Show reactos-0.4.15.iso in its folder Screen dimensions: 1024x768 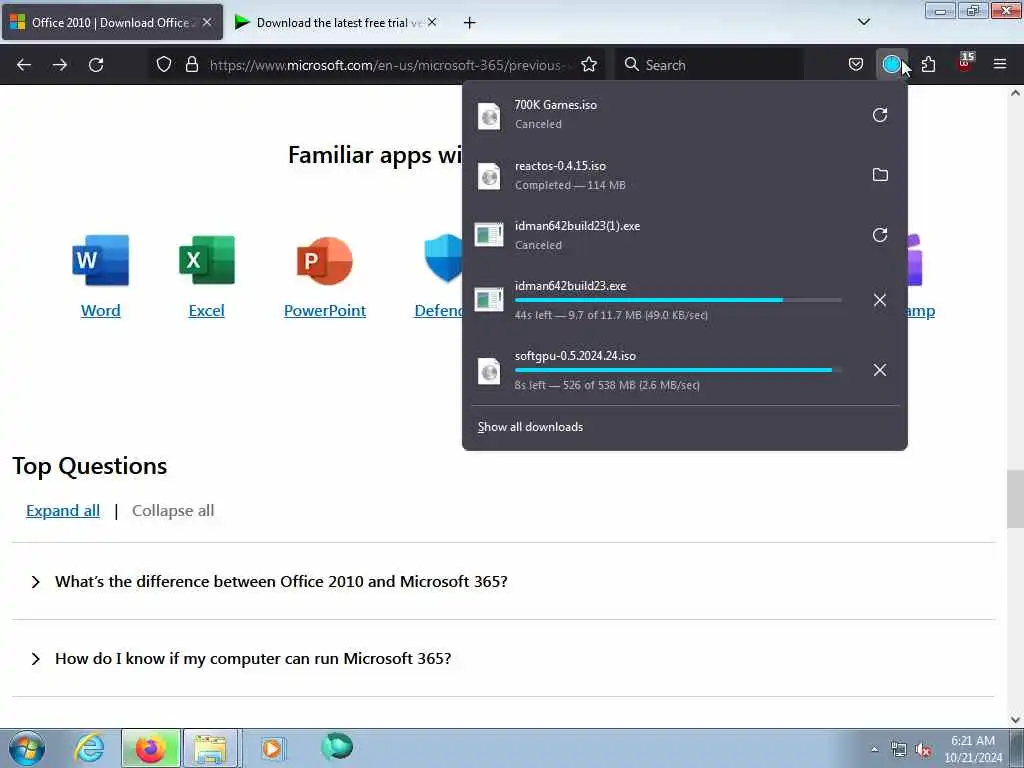880,174
